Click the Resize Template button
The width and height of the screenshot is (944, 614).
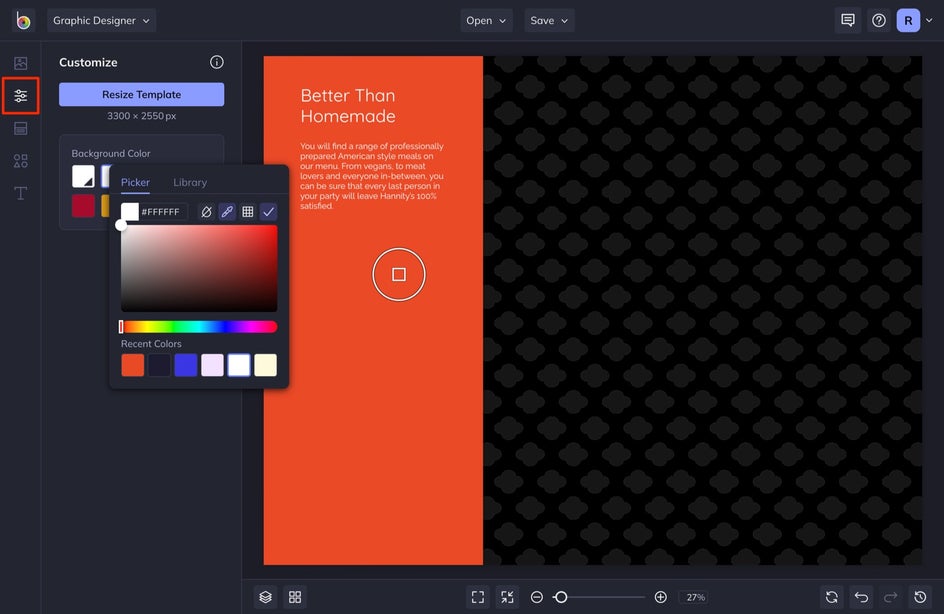[141, 95]
